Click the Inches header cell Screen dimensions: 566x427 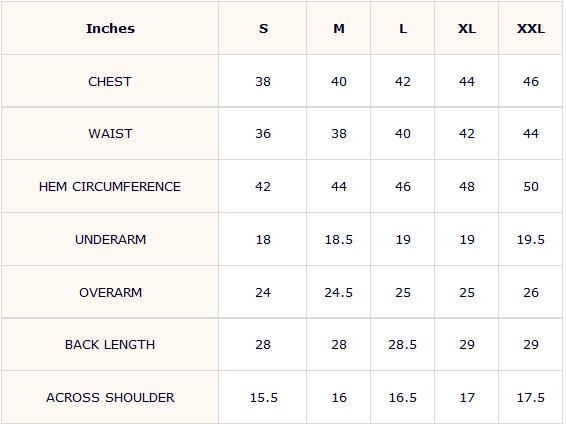(110, 28)
